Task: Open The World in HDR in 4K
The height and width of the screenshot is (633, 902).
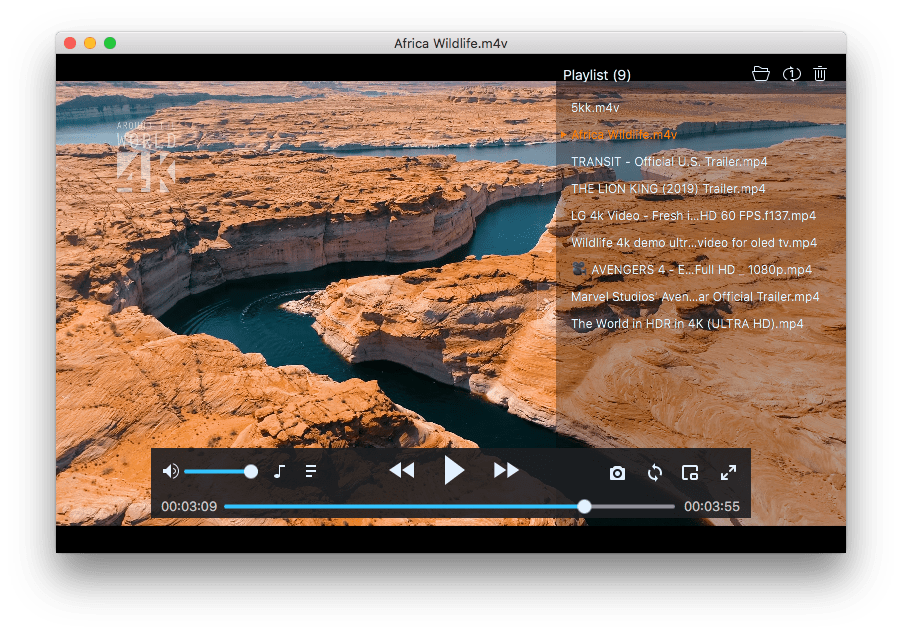Action: 687,324
